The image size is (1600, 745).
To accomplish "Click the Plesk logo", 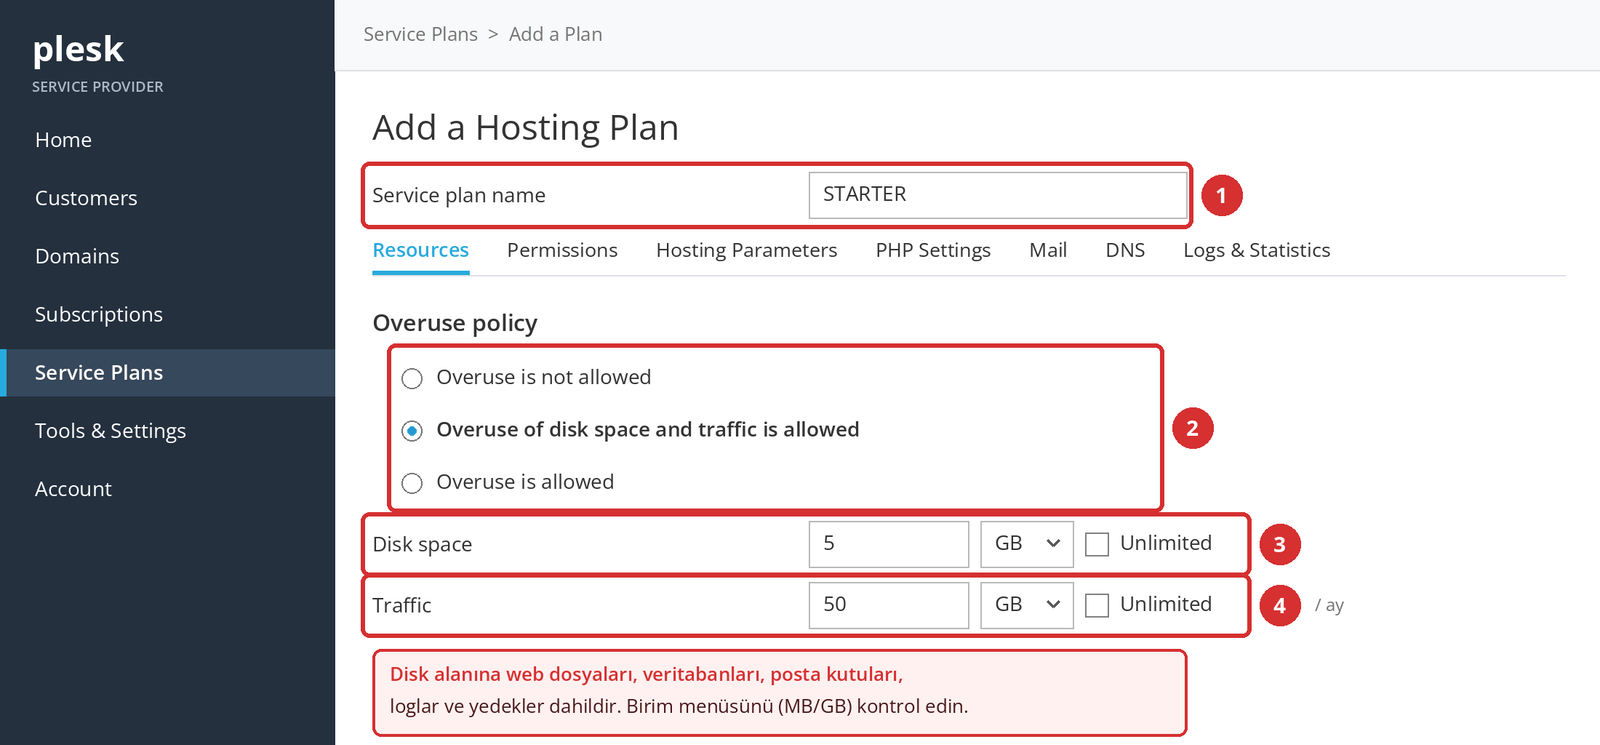I will 78,50.
